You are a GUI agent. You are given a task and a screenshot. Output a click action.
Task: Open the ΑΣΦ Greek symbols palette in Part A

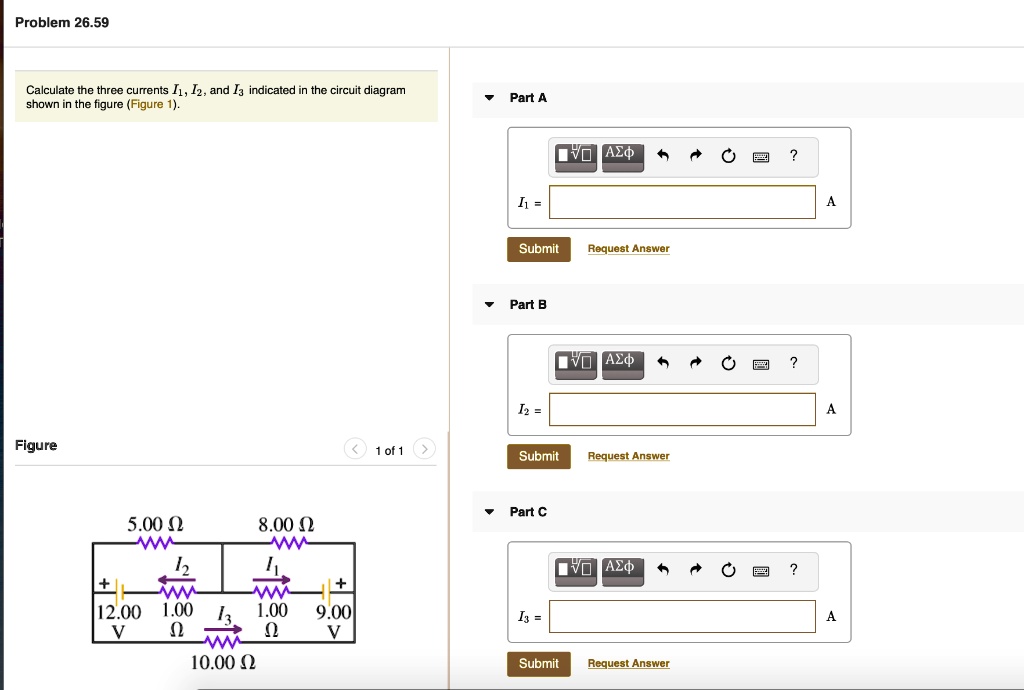click(x=622, y=155)
